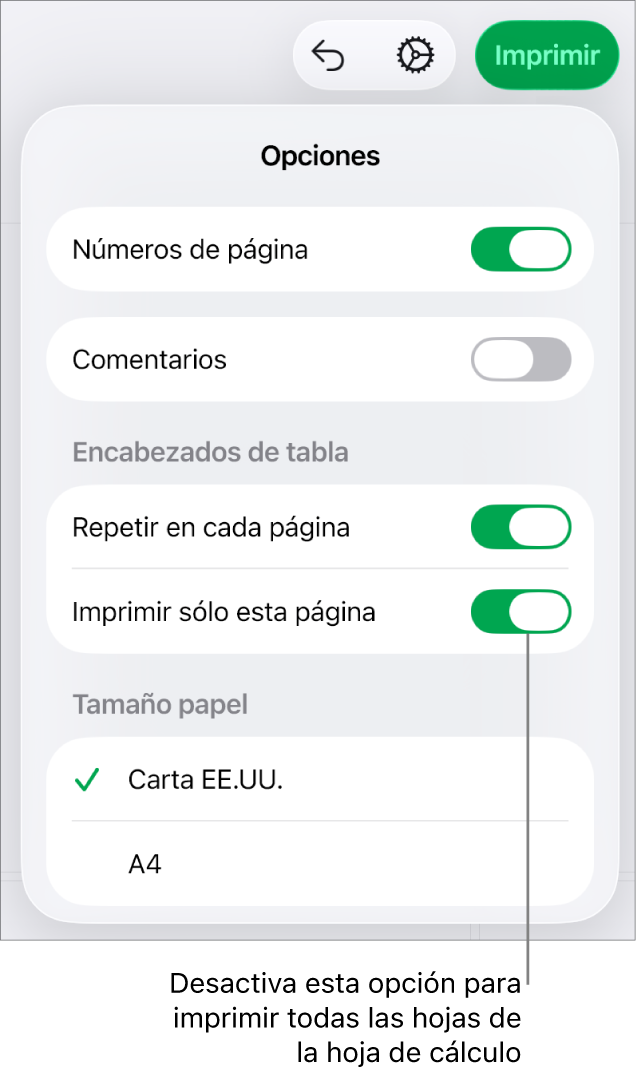Viewport: 636px width, 1072px height.
Task: Enable the Comentarios switch
Action: [x=521, y=359]
